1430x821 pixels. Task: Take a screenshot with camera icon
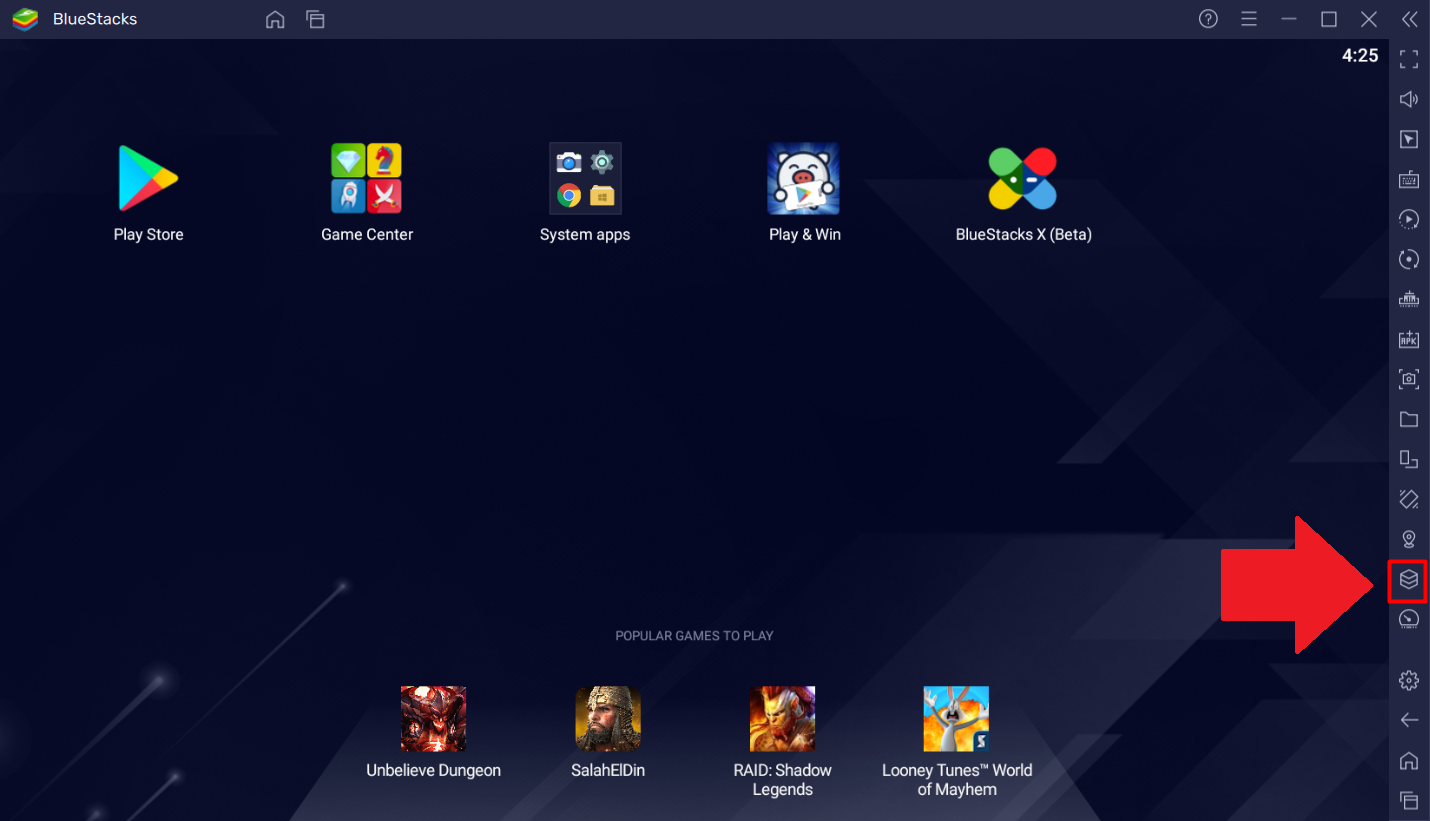1409,379
